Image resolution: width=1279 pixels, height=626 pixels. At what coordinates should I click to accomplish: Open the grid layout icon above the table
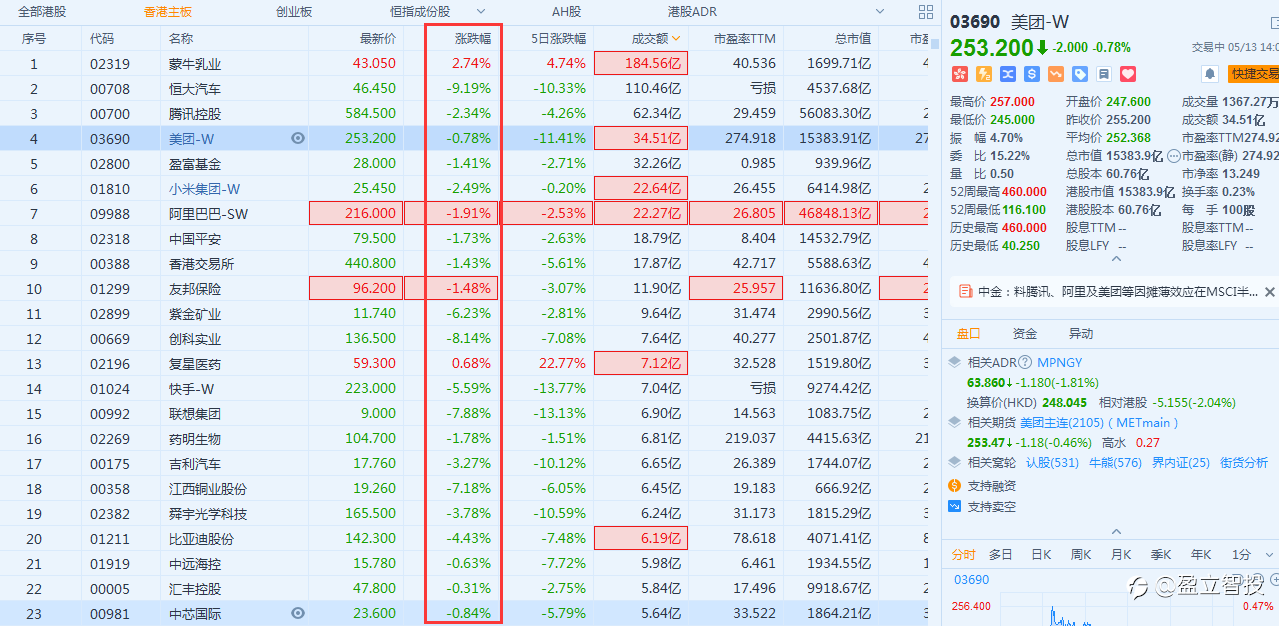925,12
